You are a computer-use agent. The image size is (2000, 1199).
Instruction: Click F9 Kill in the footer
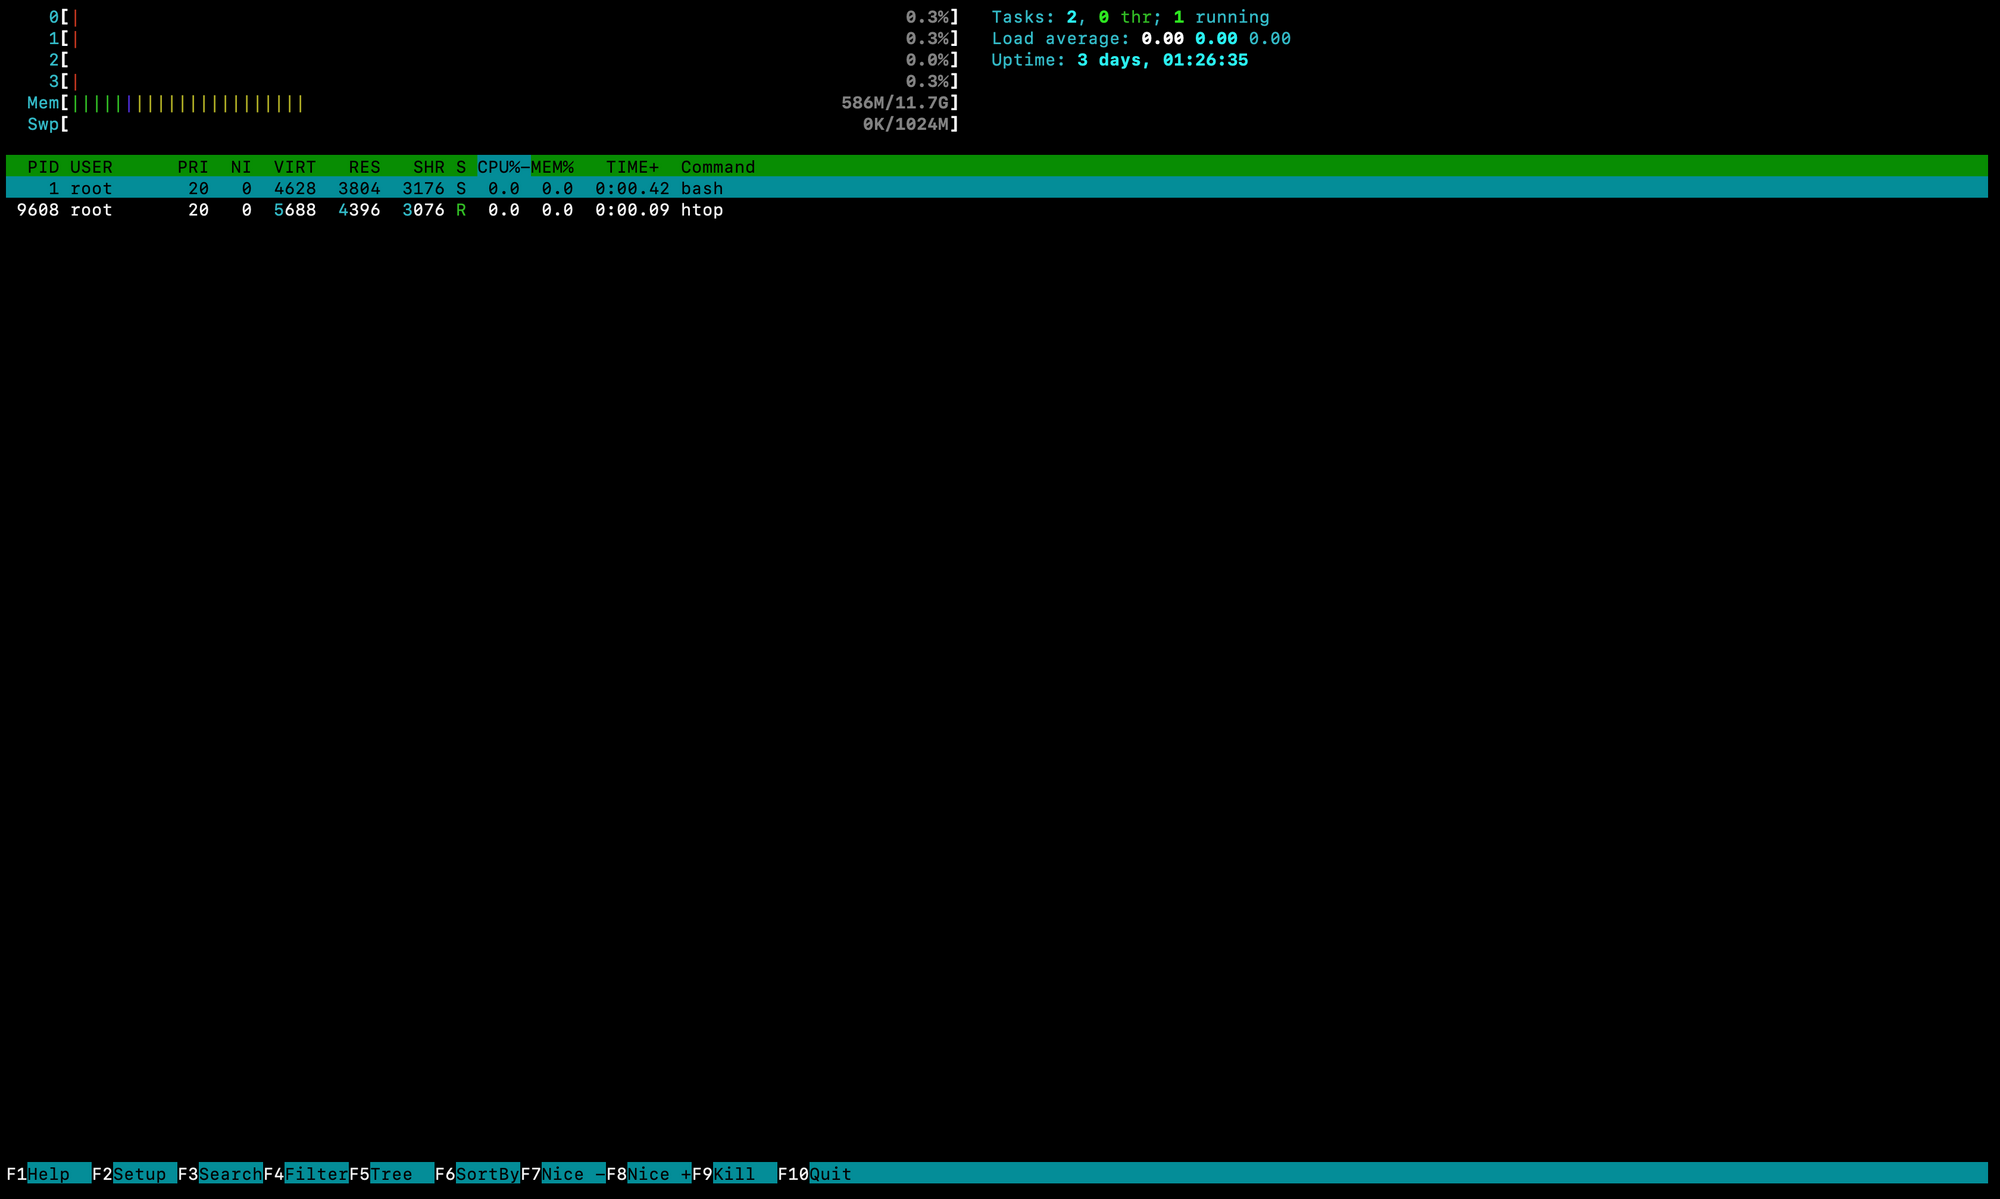(x=734, y=1174)
